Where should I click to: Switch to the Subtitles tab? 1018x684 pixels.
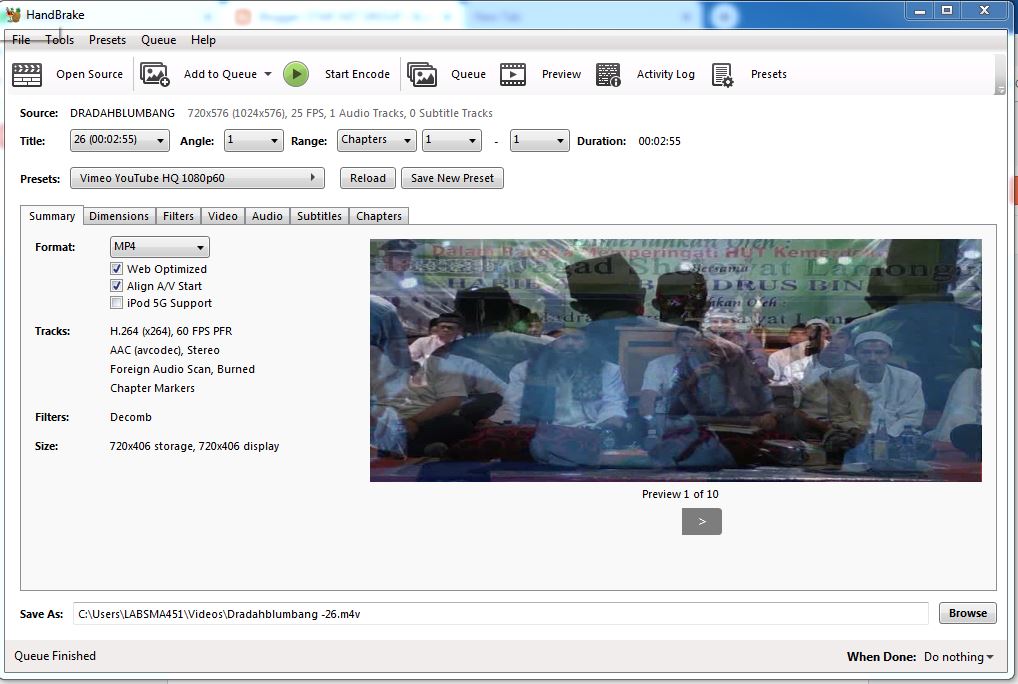click(x=319, y=216)
